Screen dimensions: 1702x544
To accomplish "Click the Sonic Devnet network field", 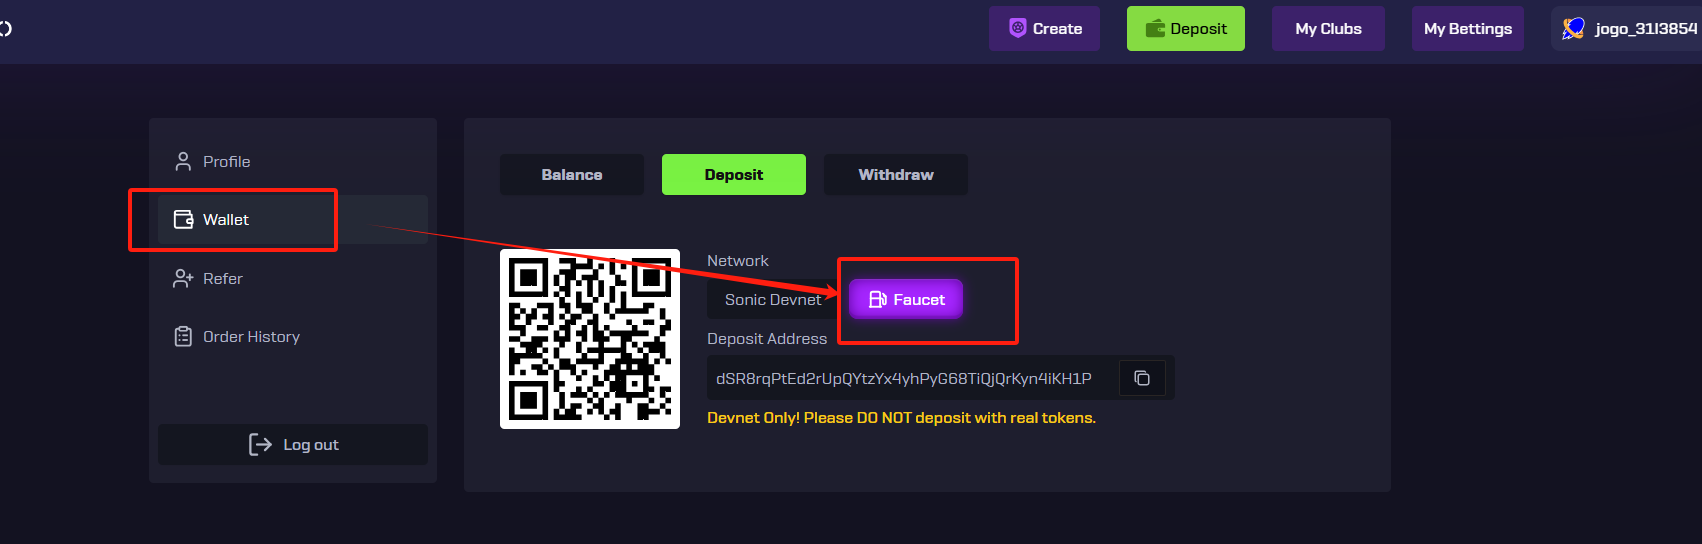I will (x=772, y=300).
